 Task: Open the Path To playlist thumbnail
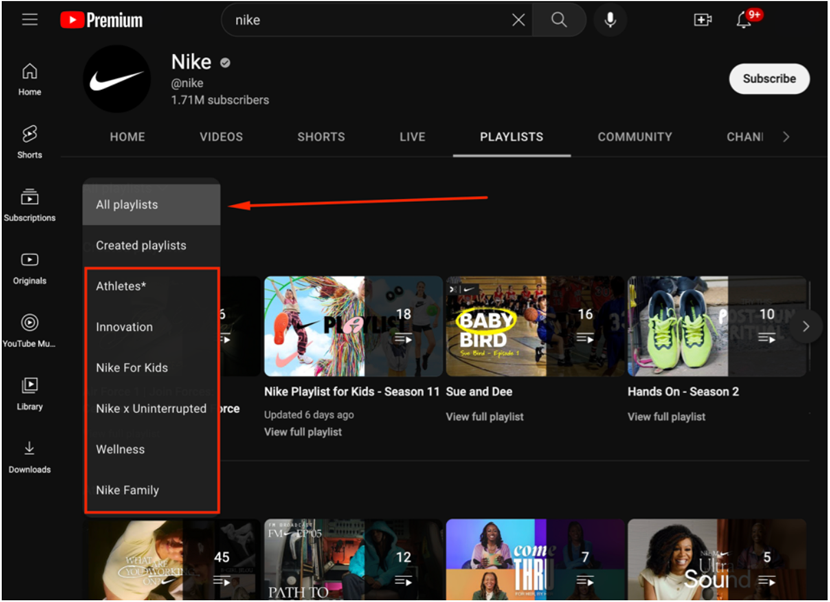pos(353,559)
